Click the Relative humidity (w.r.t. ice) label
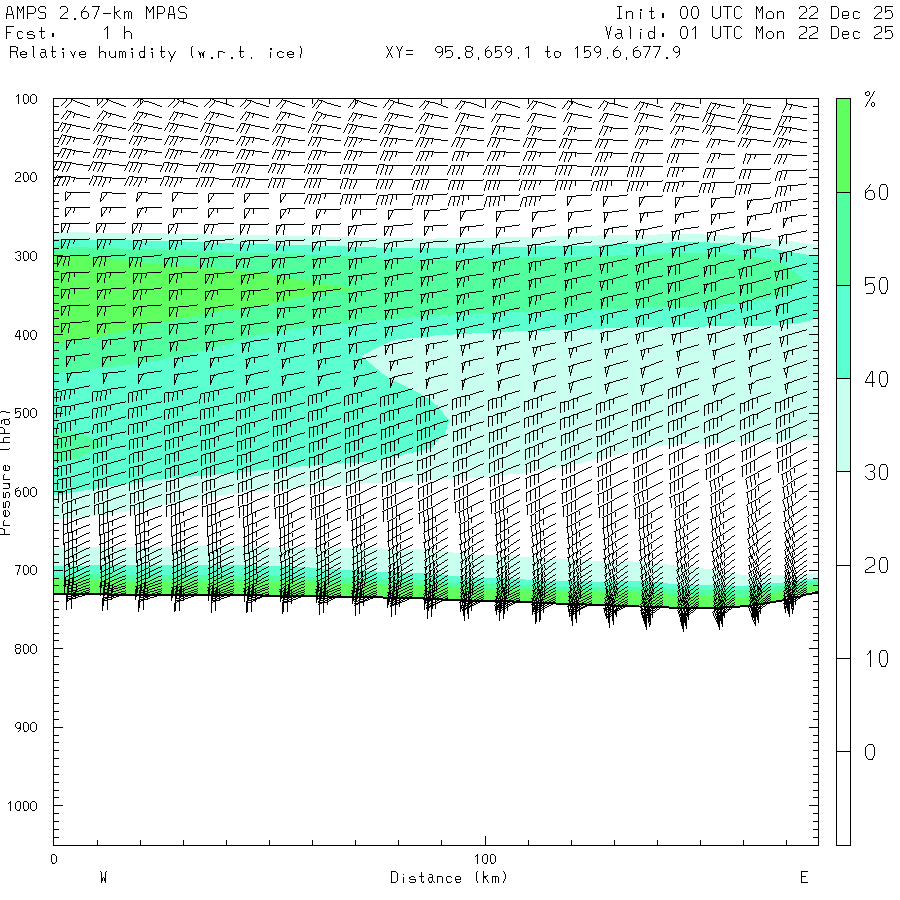The height and width of the screenshot is (900, 900). (x=156, y=53)
